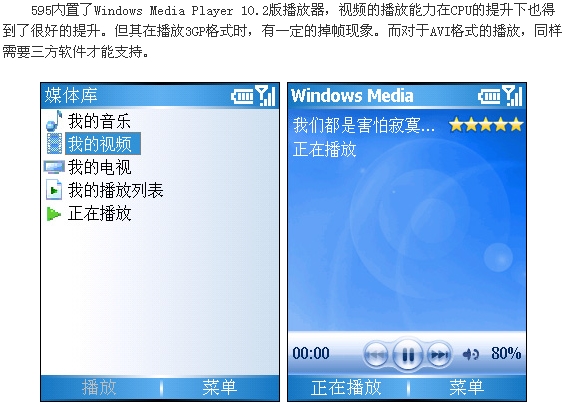Viewport: 565px width, 407px height.
Task: Skip to the previous track
Action: (376, 355)
